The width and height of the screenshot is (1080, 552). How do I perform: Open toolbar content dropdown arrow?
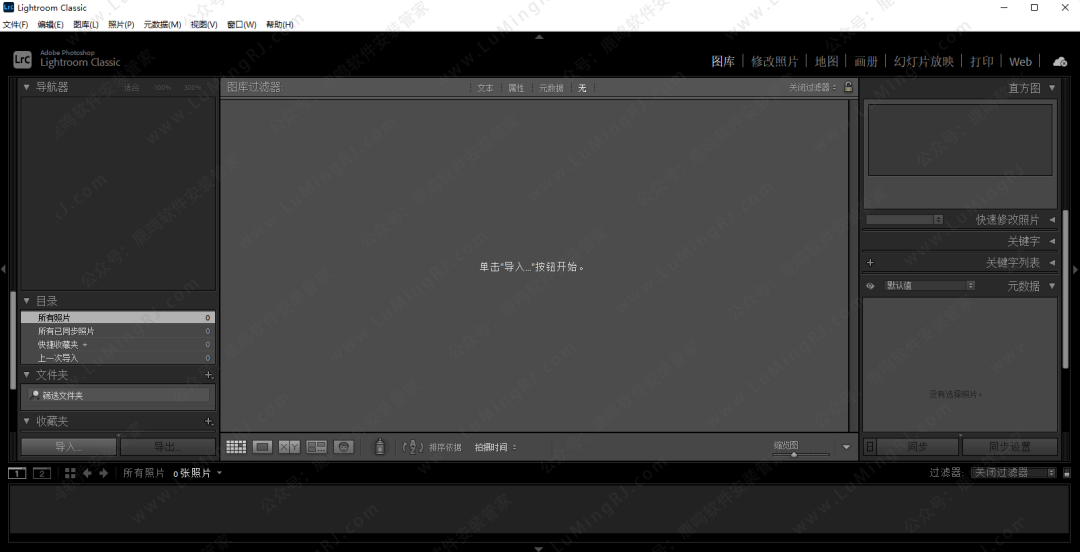tap(847, 447)
